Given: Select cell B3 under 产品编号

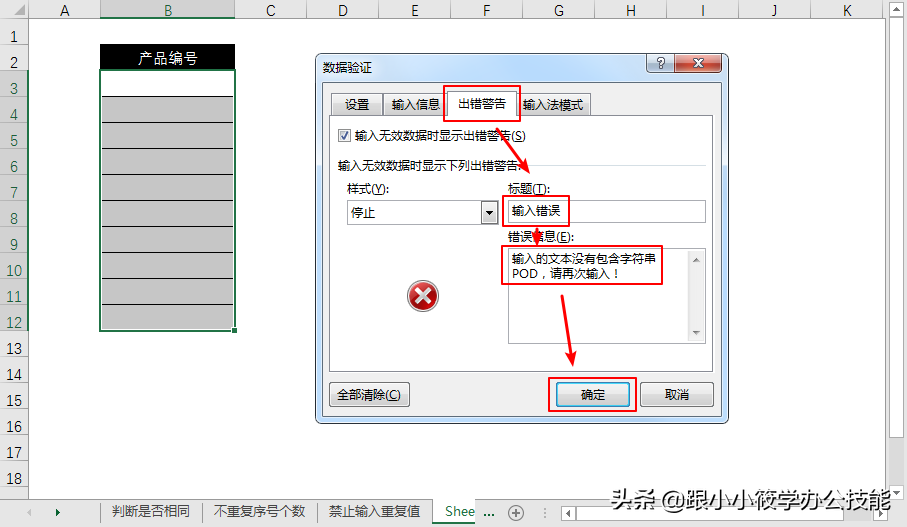Looking at the screenshot, I should click(x=168, y=83).
